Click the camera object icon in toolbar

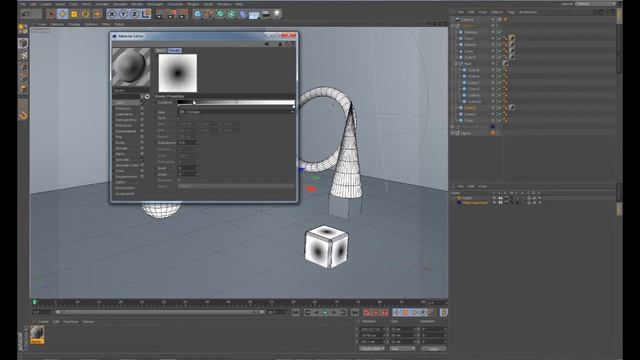click(266, 14)
